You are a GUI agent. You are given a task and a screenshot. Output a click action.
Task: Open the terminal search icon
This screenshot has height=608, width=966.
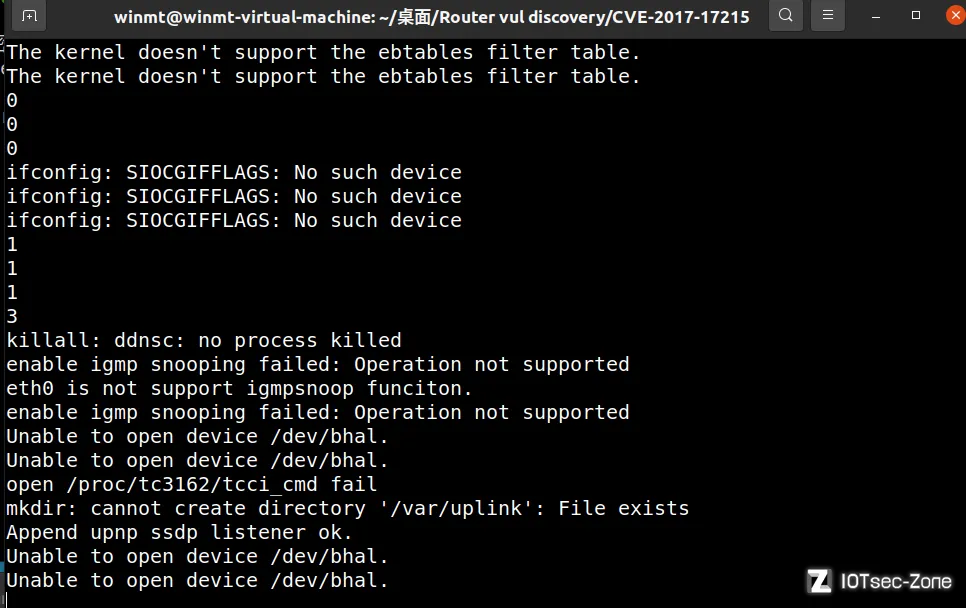tap(785, 15)
